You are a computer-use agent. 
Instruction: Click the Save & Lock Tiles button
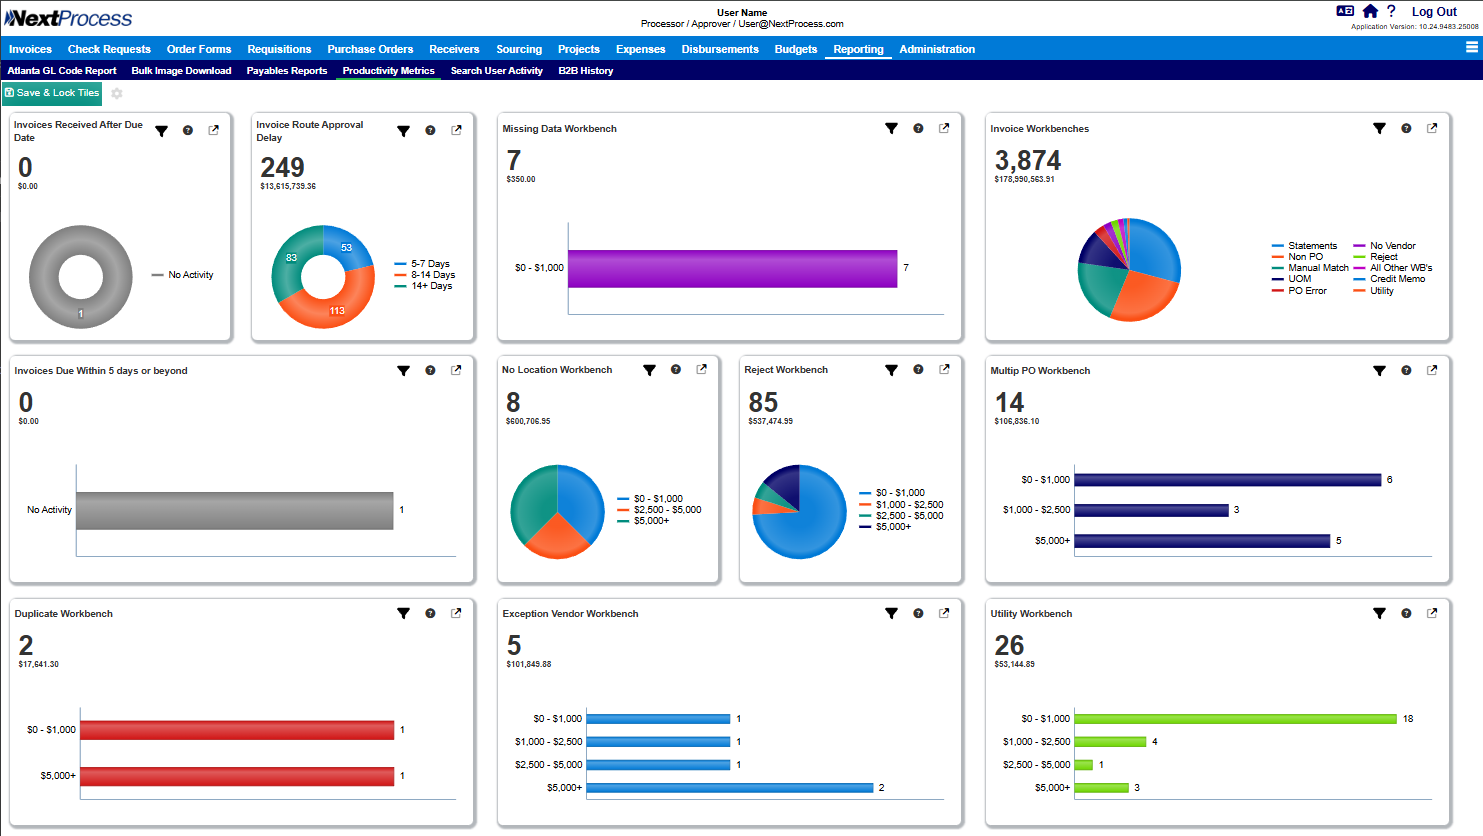pyautogui.click(x=52, y=93)
